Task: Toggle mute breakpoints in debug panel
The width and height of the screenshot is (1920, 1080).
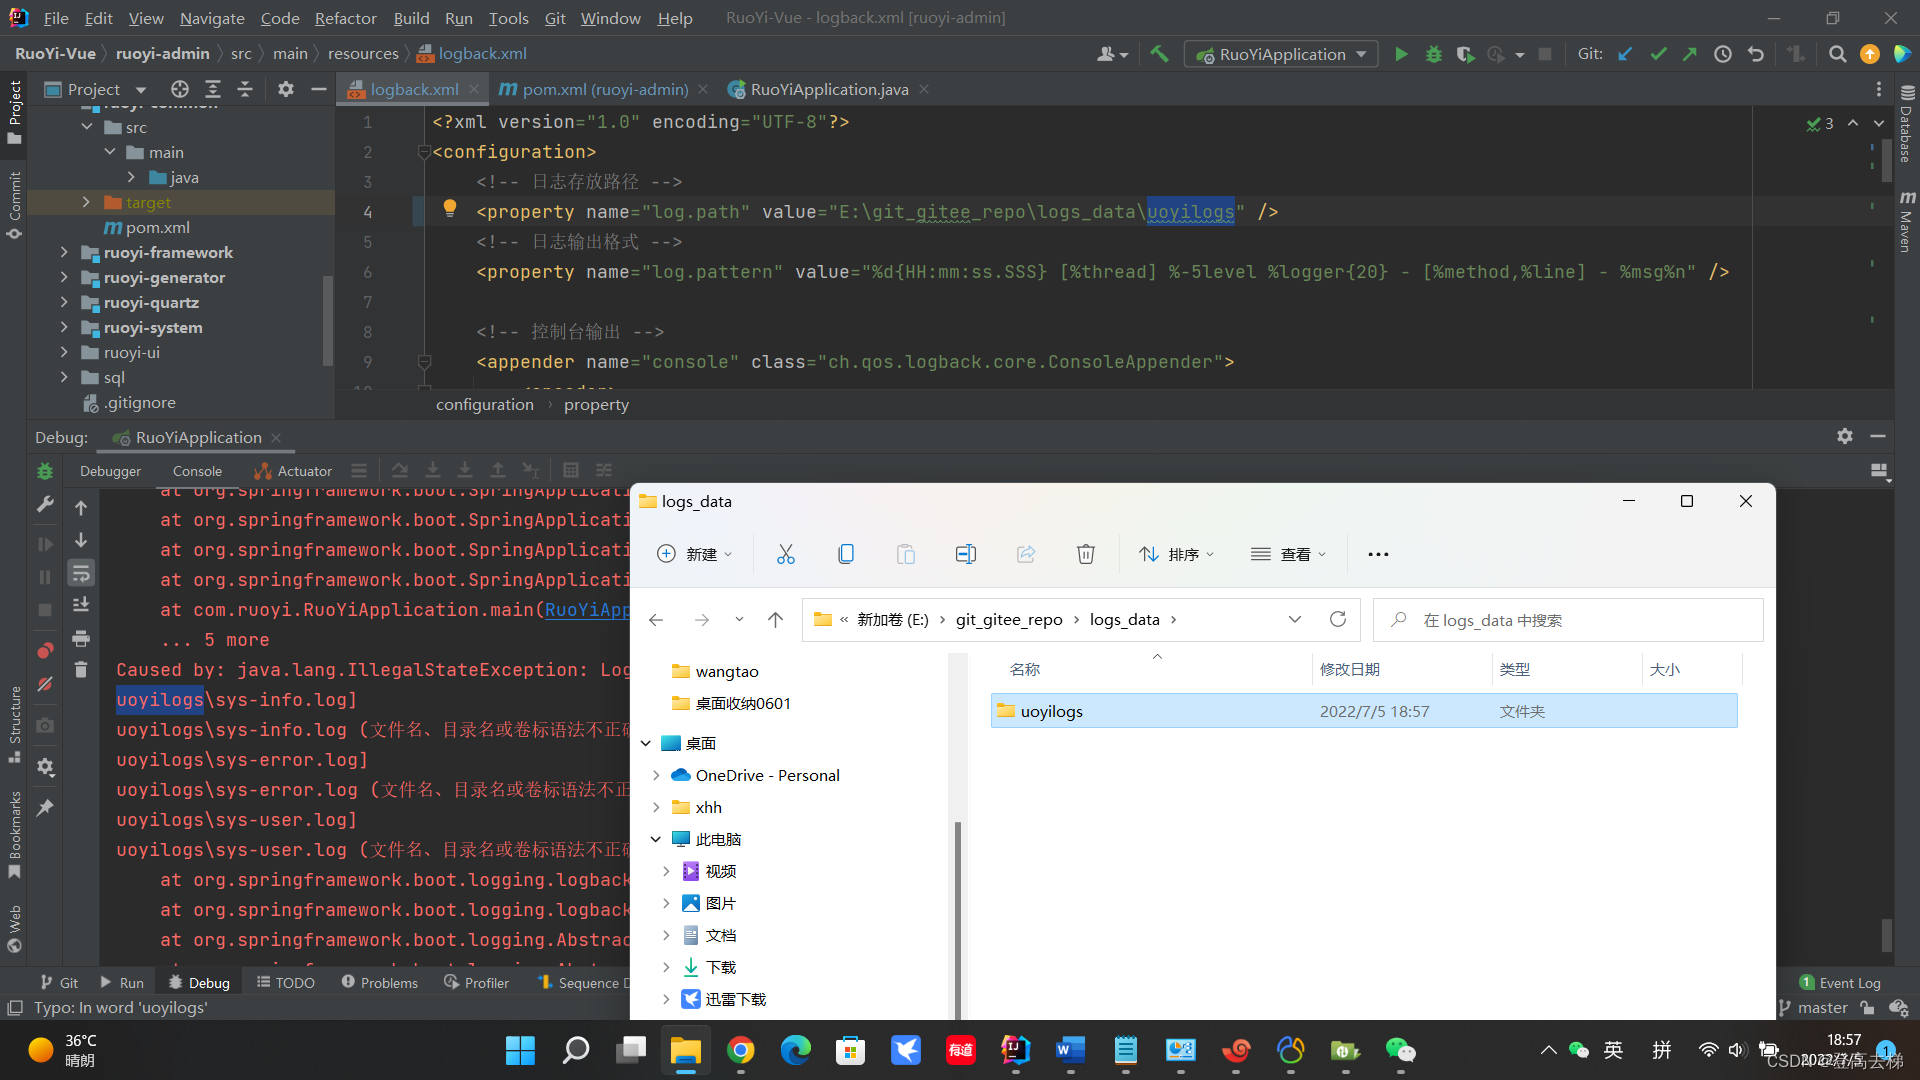Action: click(45, 684)
